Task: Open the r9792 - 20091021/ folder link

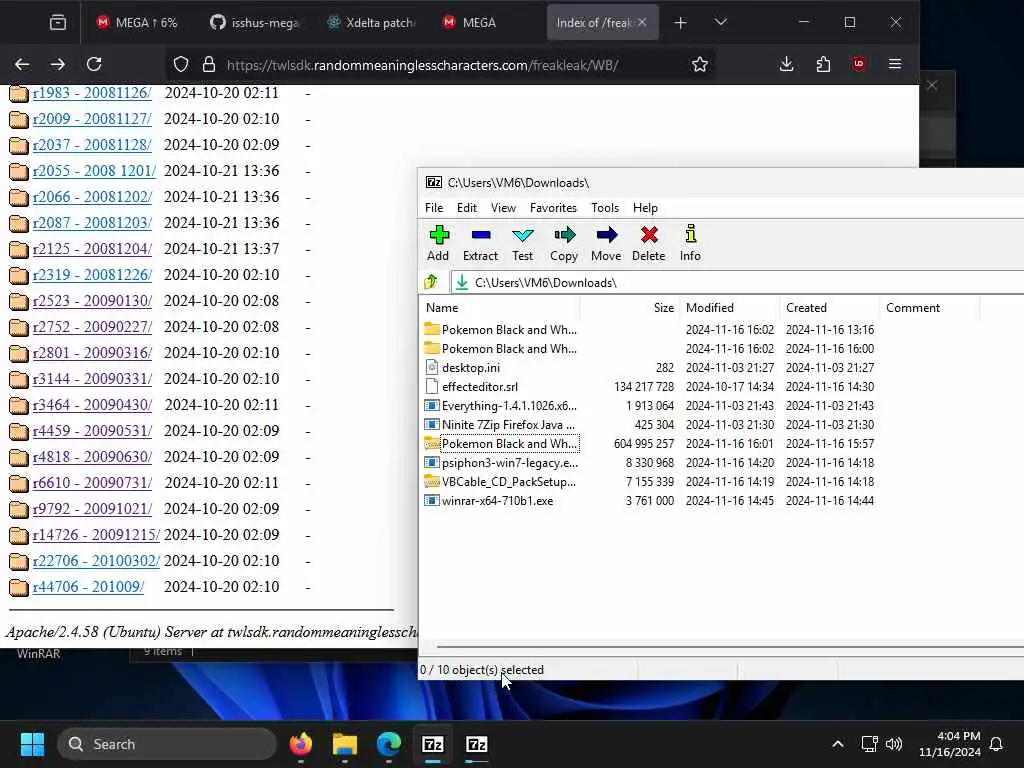Action: coord(92,508)
